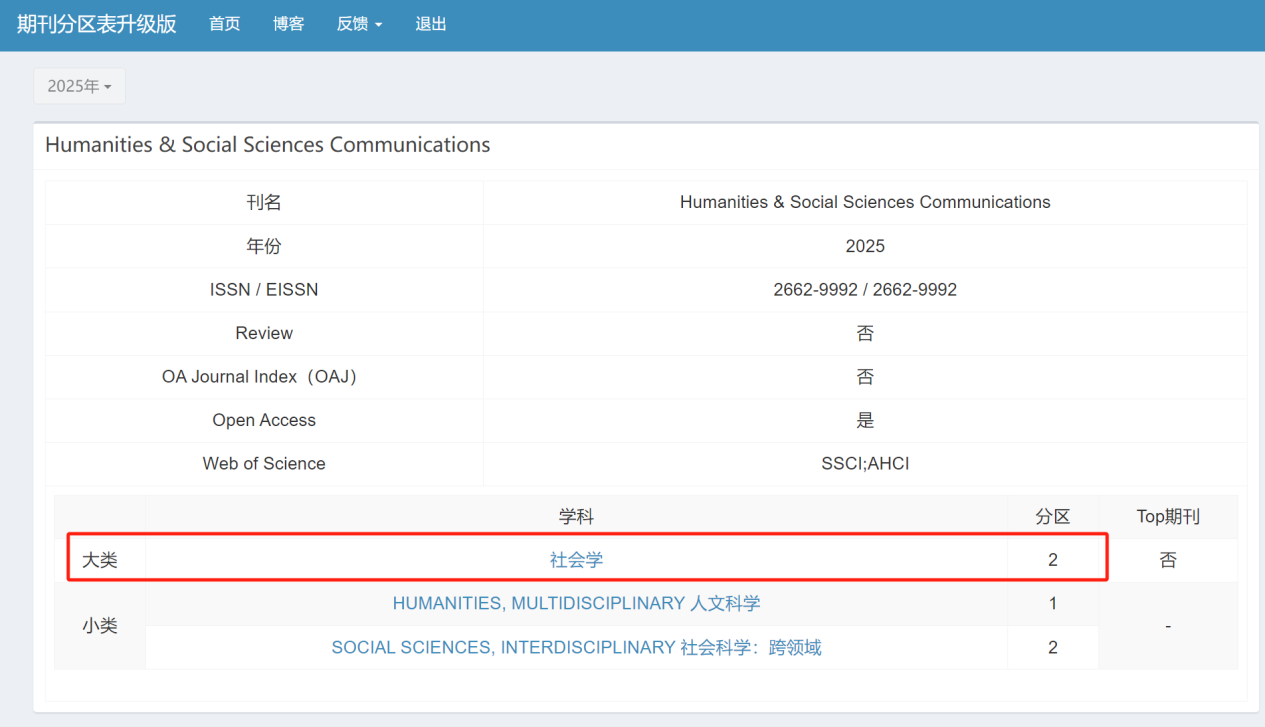Click the 否 value in OAJ row
Screen dimensions: 1265x727
coord(865,377)
